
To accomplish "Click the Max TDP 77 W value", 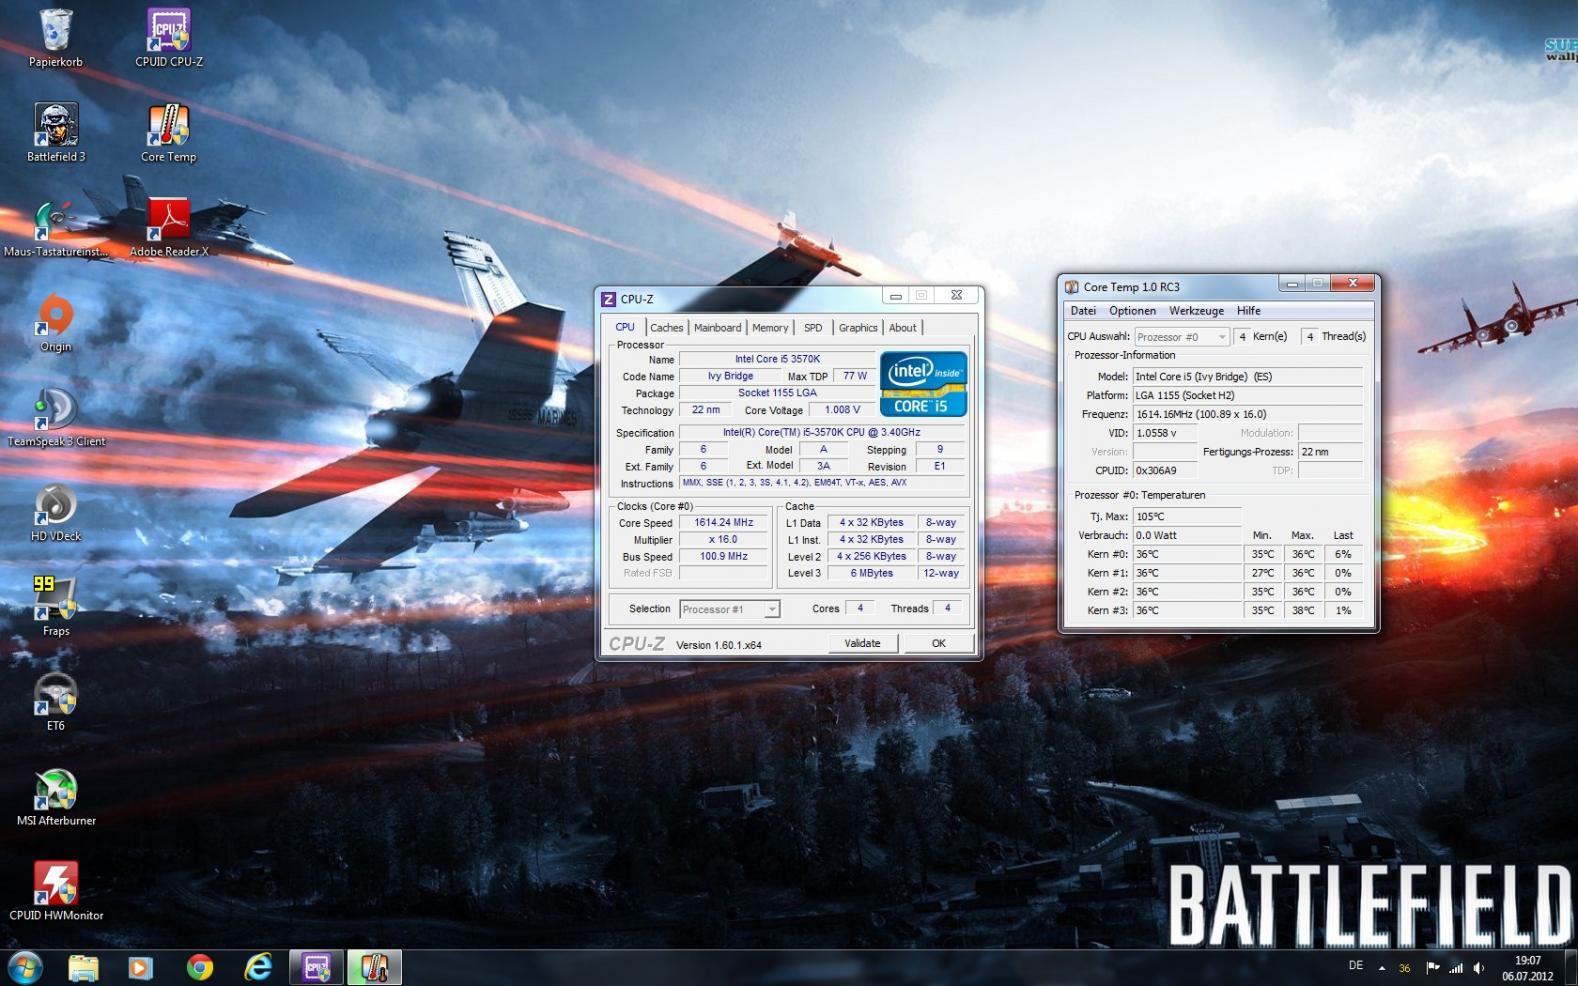I will pos(855,377).
